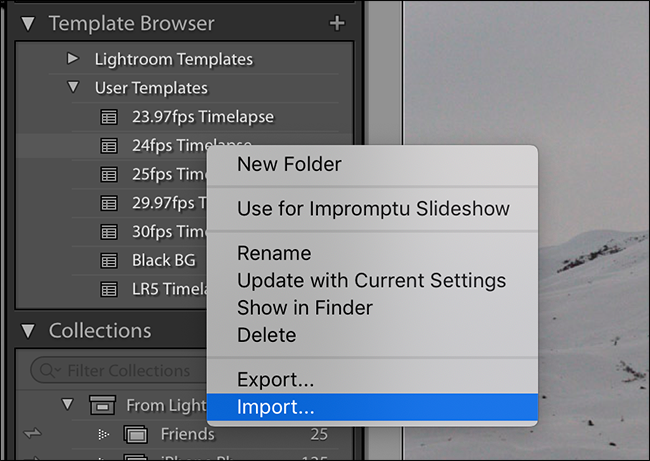The height and width of the screenshot is (461, 650).
Task: Click Use for Impromptu Slideshow
Action: tap(373, 209)
